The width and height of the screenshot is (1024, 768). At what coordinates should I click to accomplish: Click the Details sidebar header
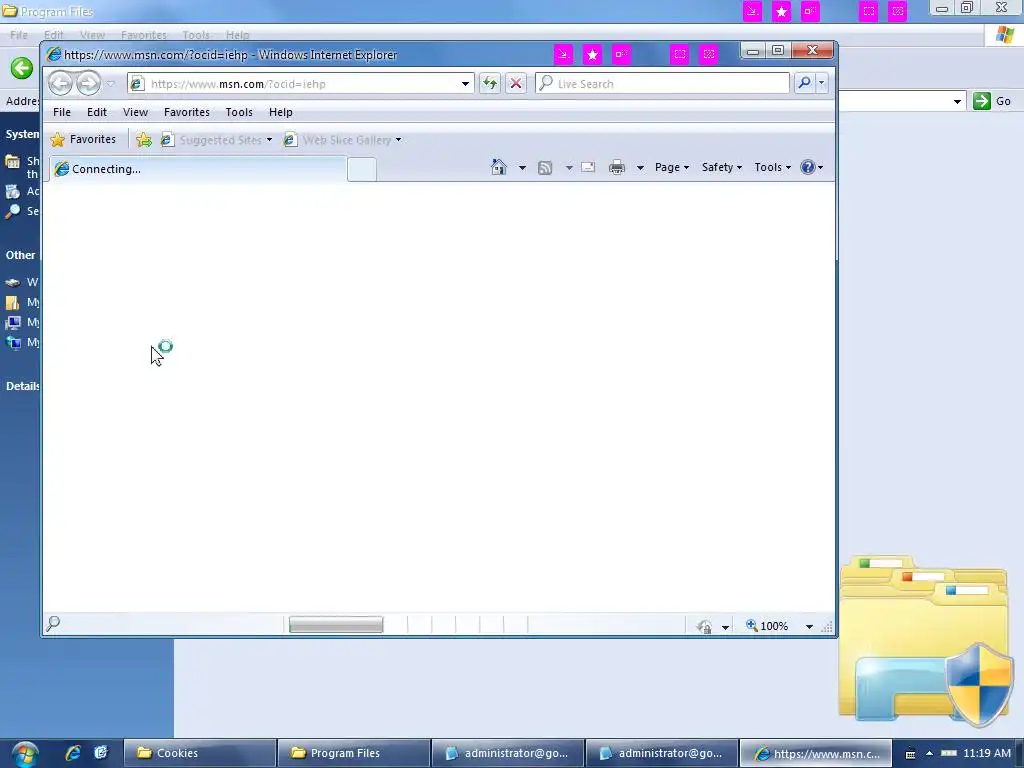(x=23, y=386)
